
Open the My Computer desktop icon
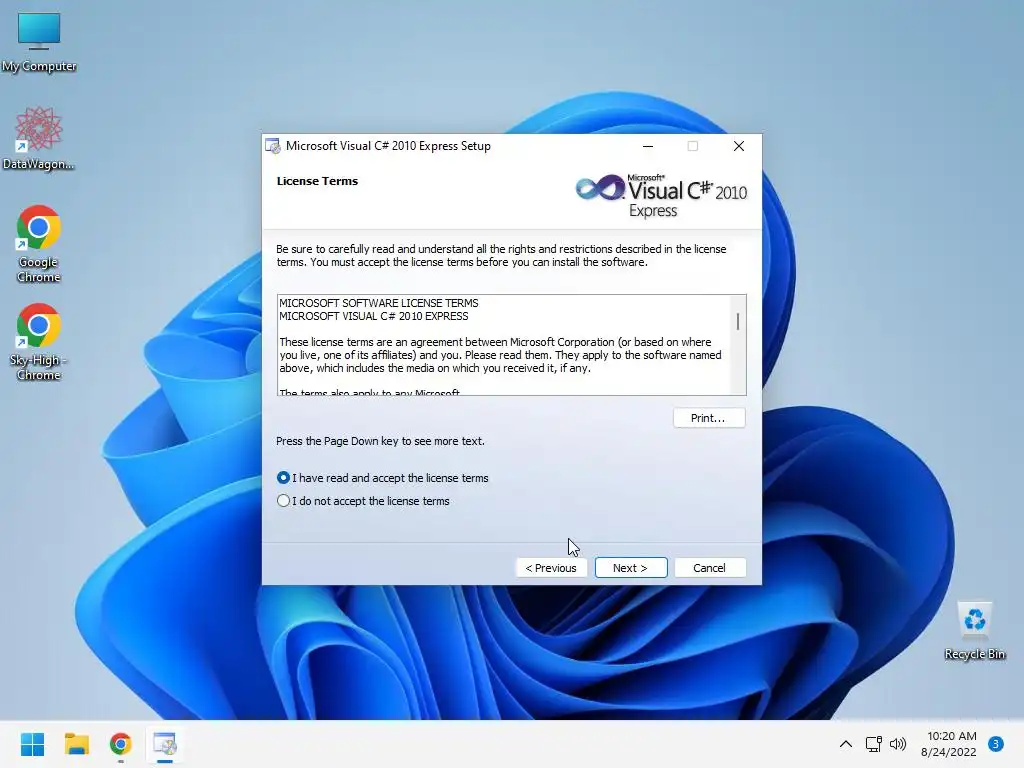click(x=39, y=41)
